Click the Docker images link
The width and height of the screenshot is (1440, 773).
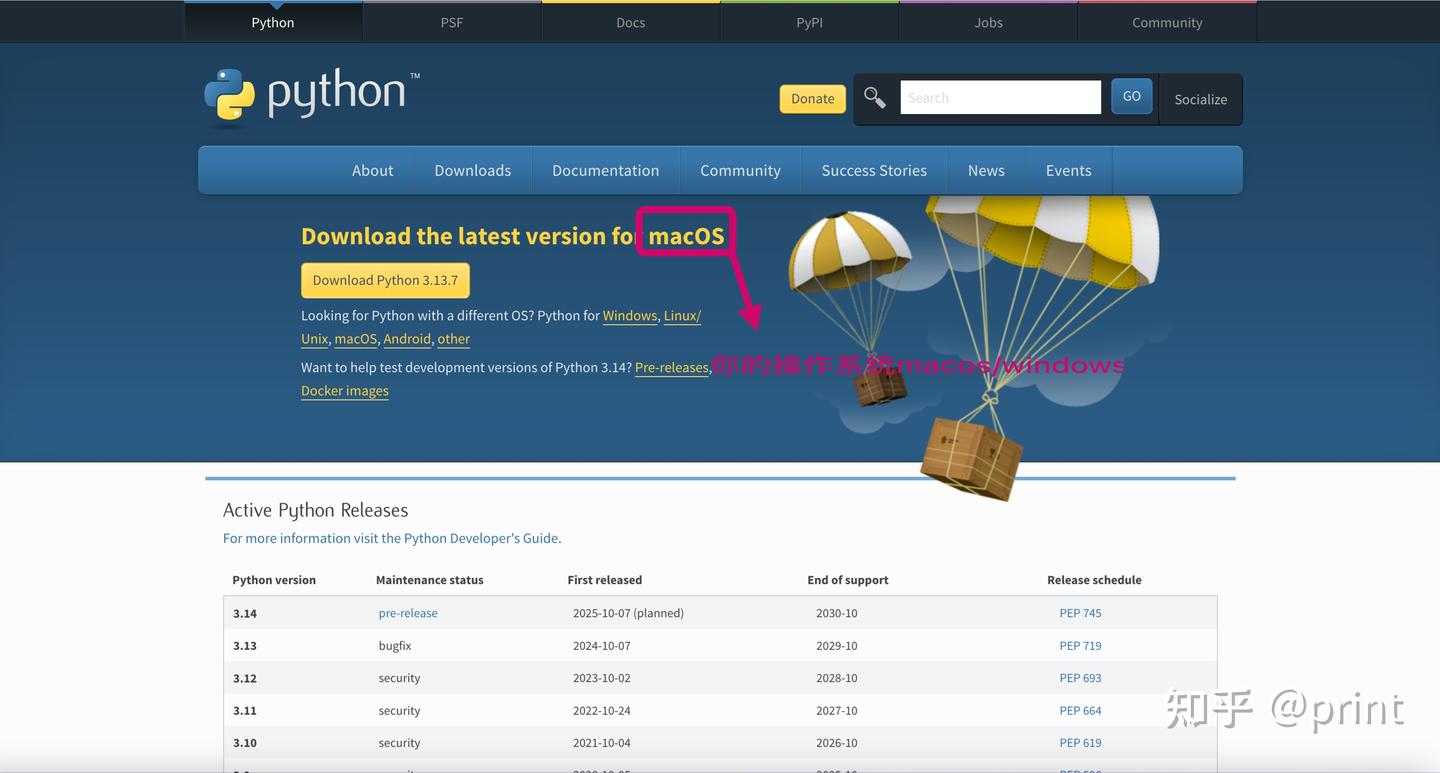click(x=344, y=390)
